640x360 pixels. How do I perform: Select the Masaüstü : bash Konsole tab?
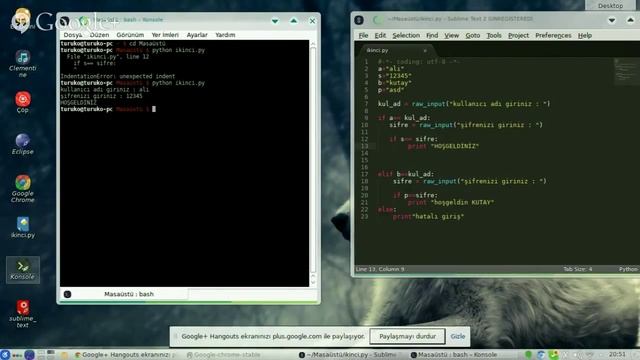(129, 294)
